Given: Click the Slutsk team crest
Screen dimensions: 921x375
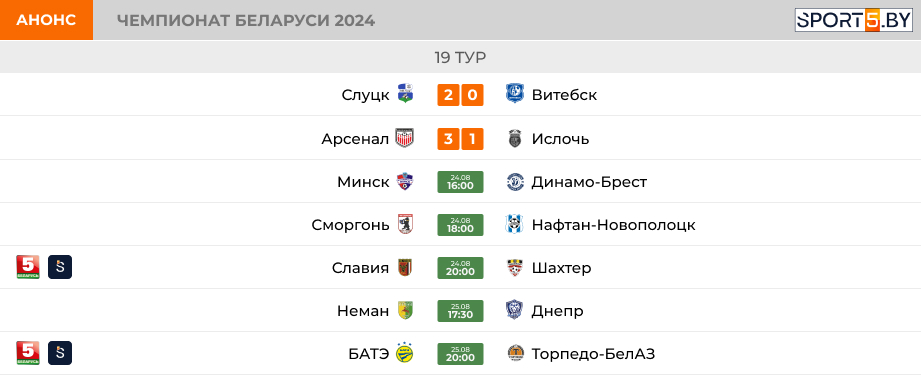Looking at the screenshot, I should pos(405,94).
